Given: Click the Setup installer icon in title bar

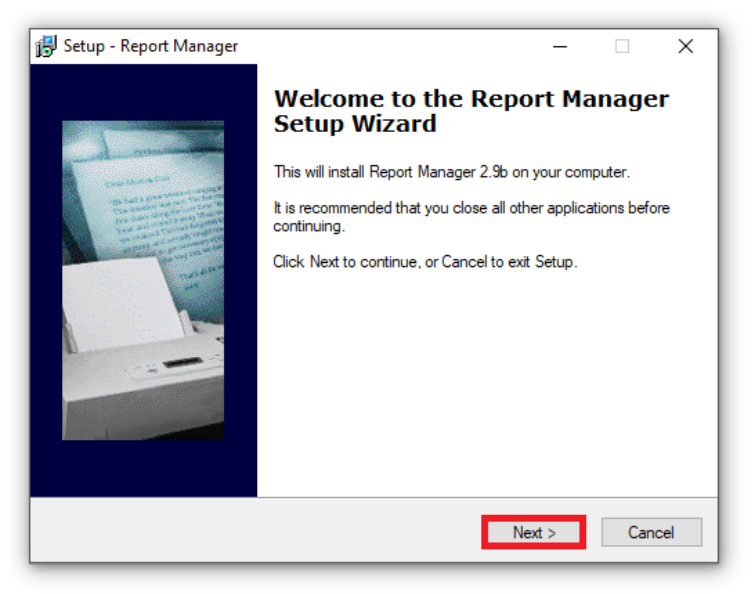Looking at the screenshot, I should (x=46, y=46).
